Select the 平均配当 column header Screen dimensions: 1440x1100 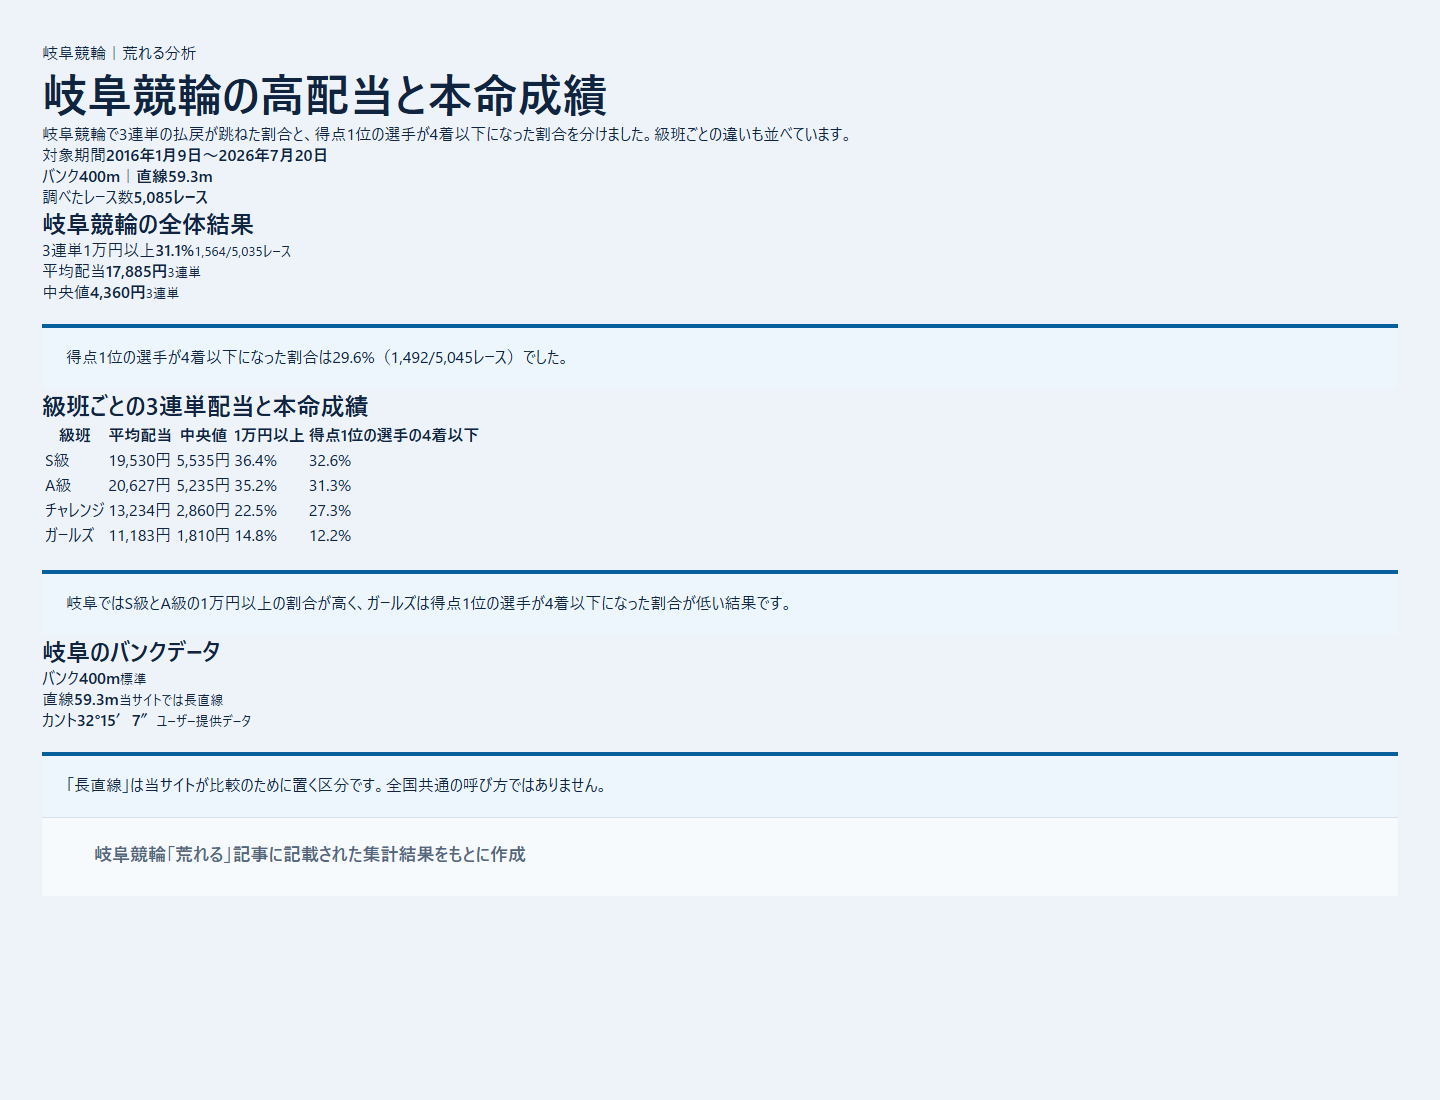pyautogui.click(x=140, y=435)
